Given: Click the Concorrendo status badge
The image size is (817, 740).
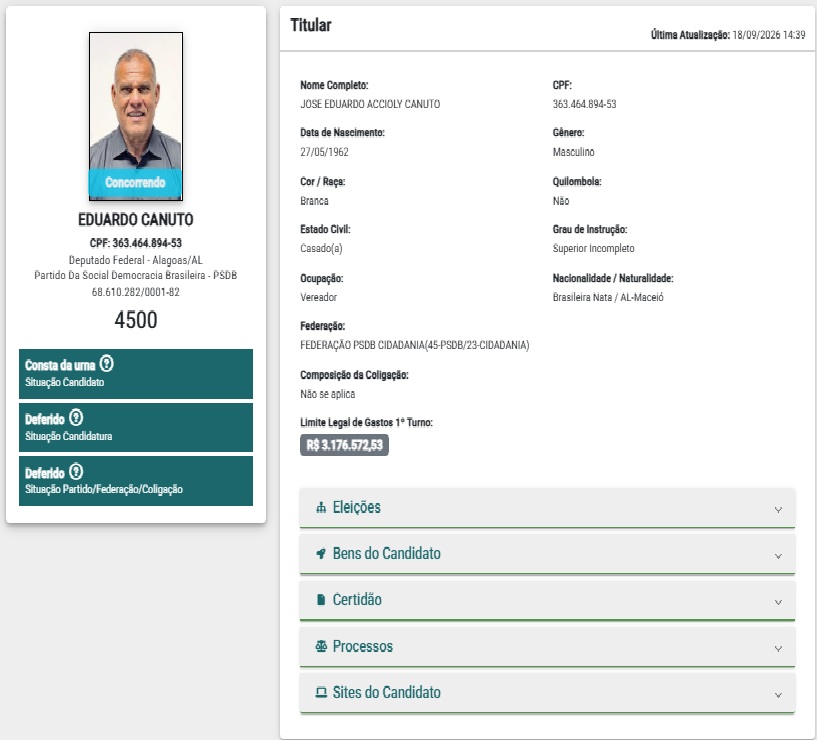Looking at the screenshot, I should point(135,182).
